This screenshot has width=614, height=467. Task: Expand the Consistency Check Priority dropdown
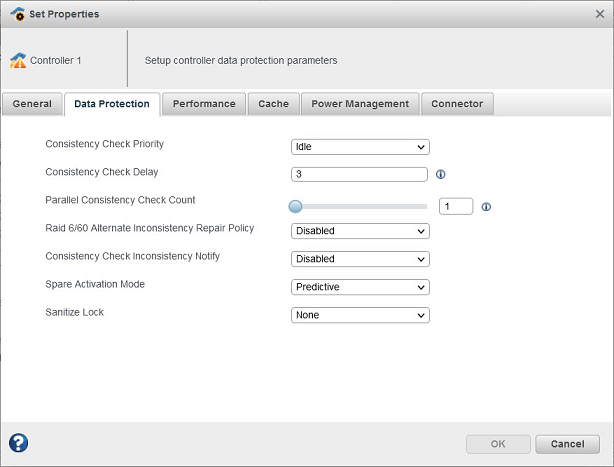[x=360, y=147]
